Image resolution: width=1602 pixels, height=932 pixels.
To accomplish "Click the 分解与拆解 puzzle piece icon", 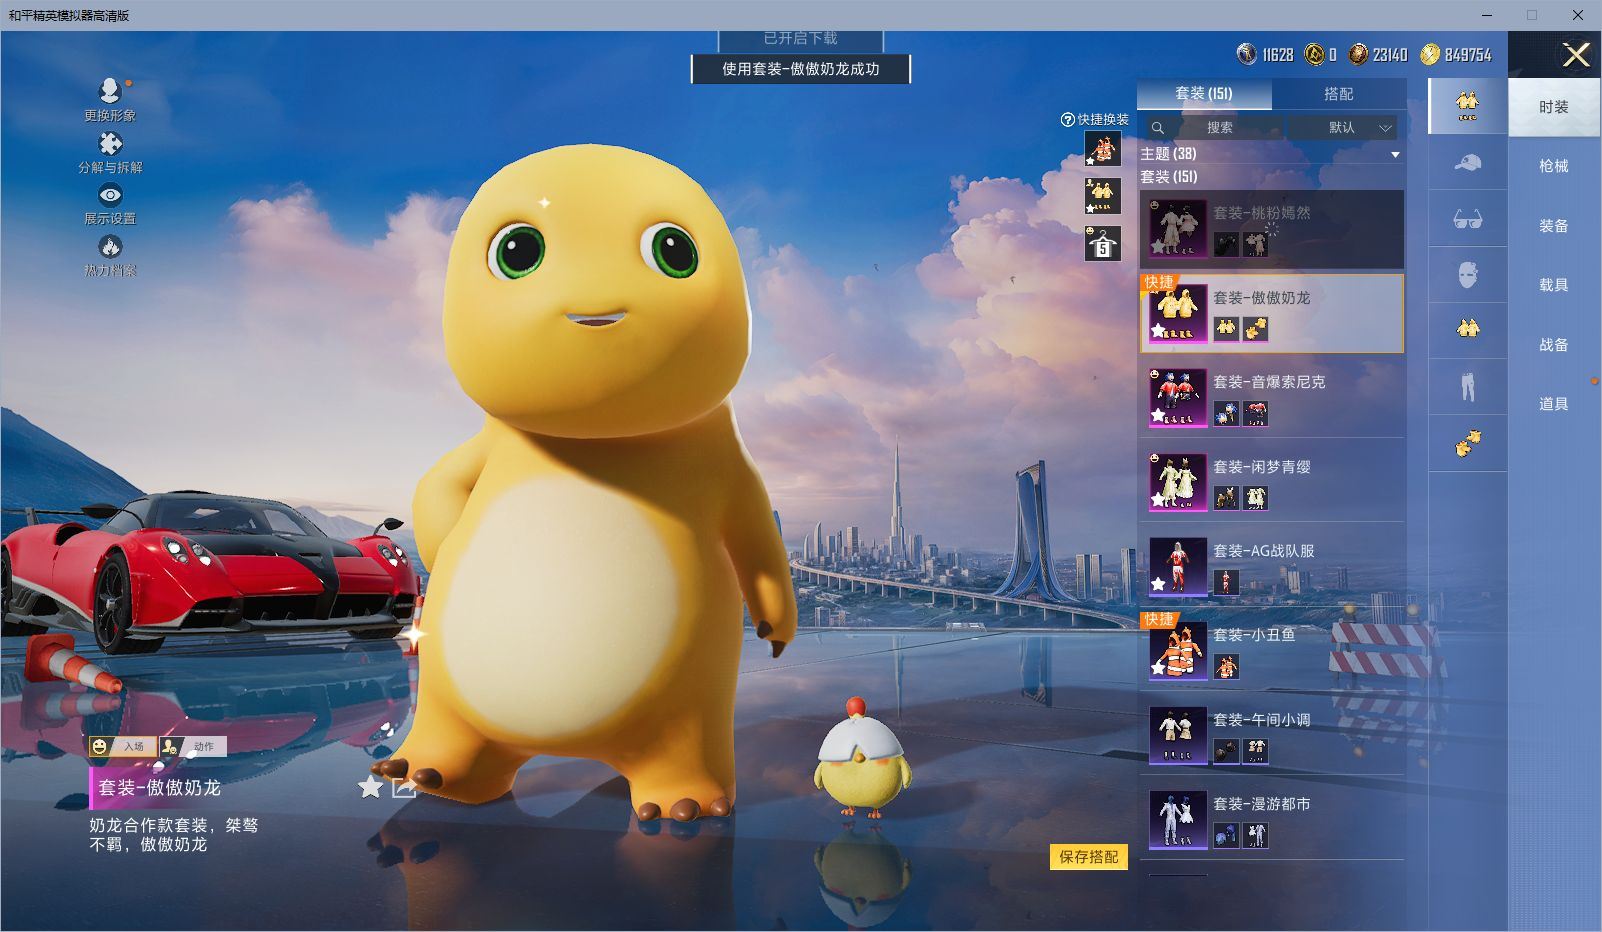I will tap(110, 145).
